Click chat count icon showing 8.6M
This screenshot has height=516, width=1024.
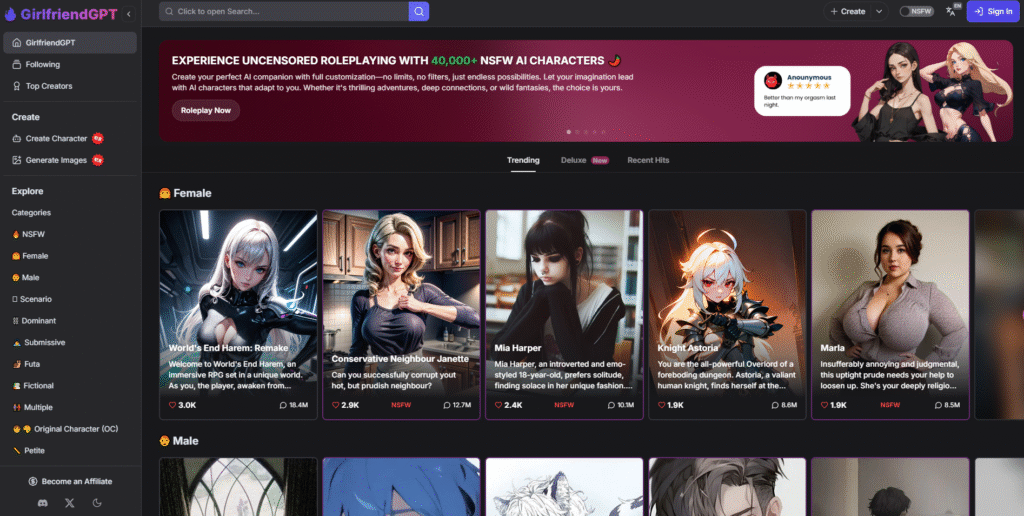point(775,405)
